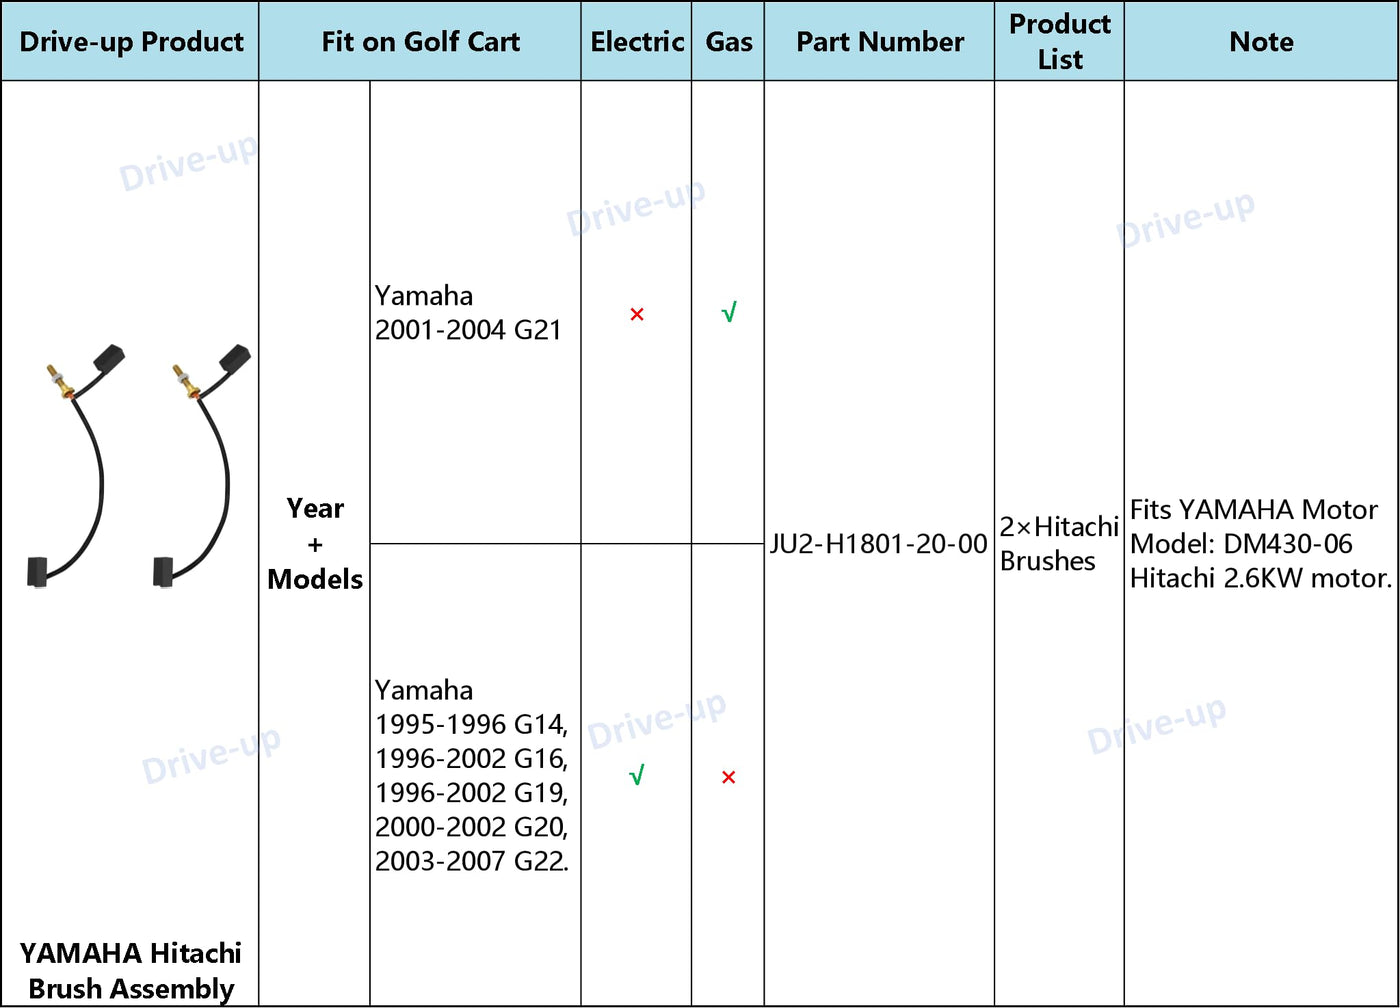Viewport: 1400px width, 1008px height.
Task: Click the Product List column header
Action: [1059, 42]
